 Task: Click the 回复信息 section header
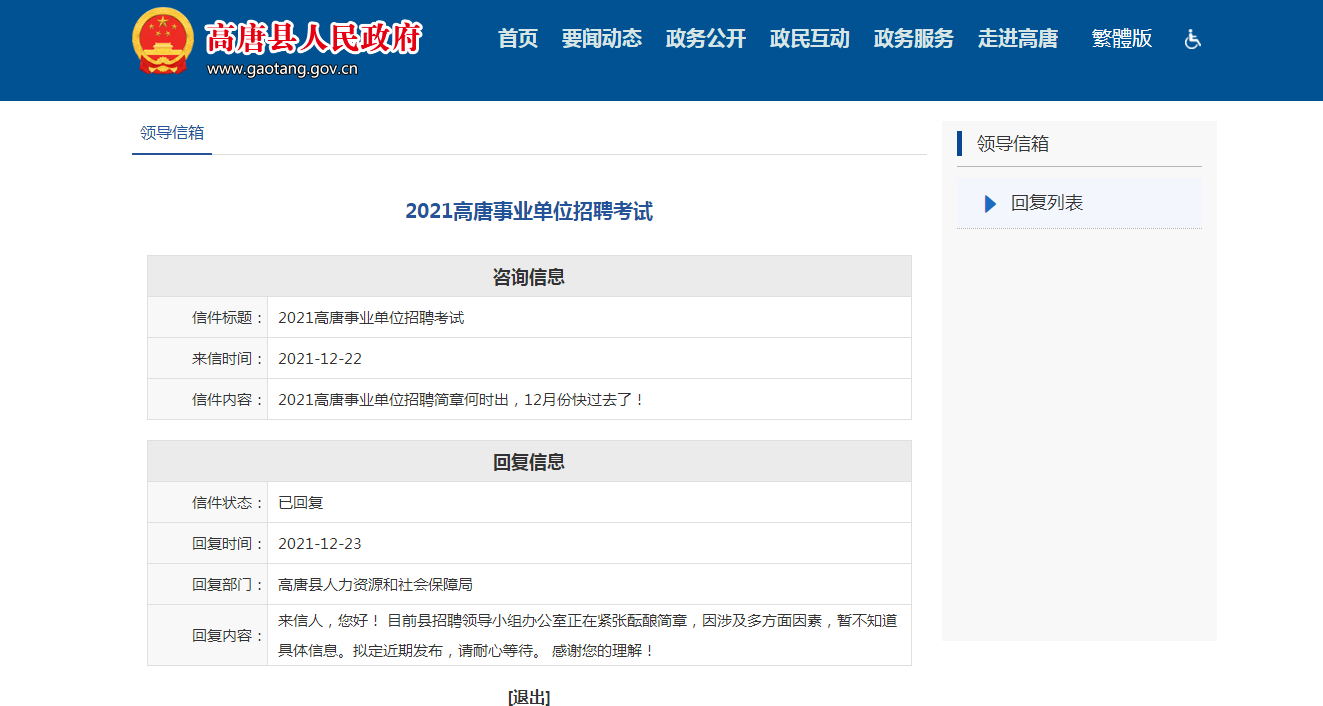tap(529, 462)
